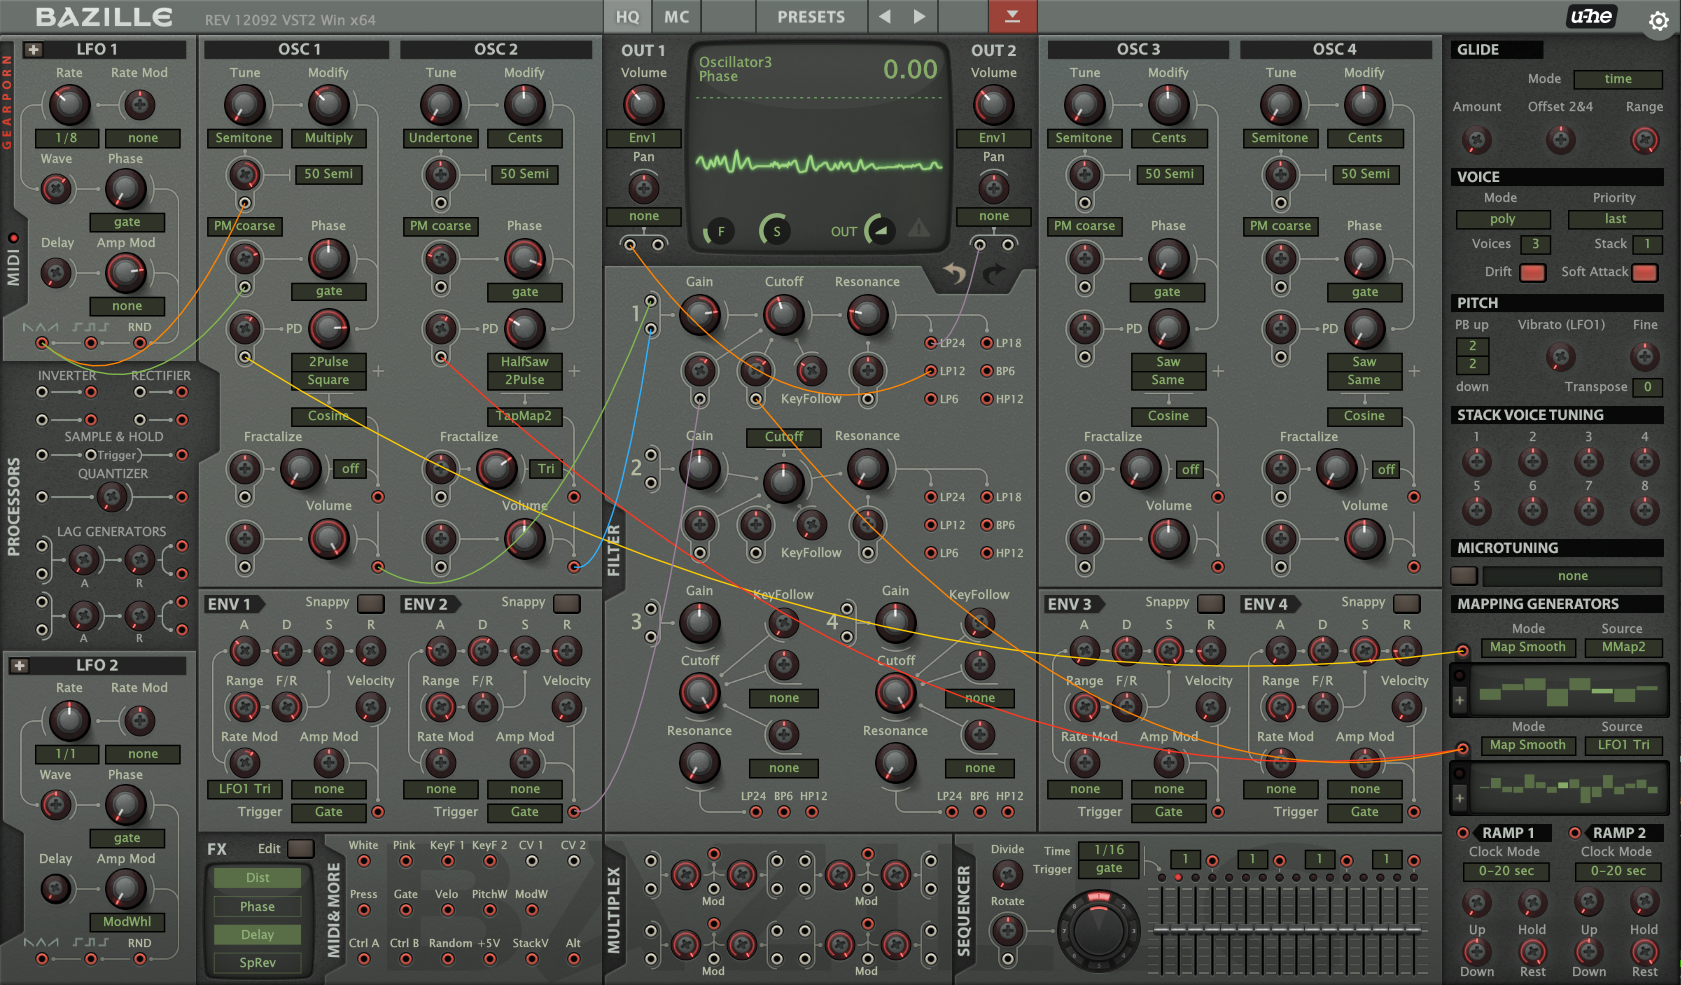This screenshot has width=1681, height=985.
Task: Switch on the HQ mode tab
Action: tap(627, 17)
